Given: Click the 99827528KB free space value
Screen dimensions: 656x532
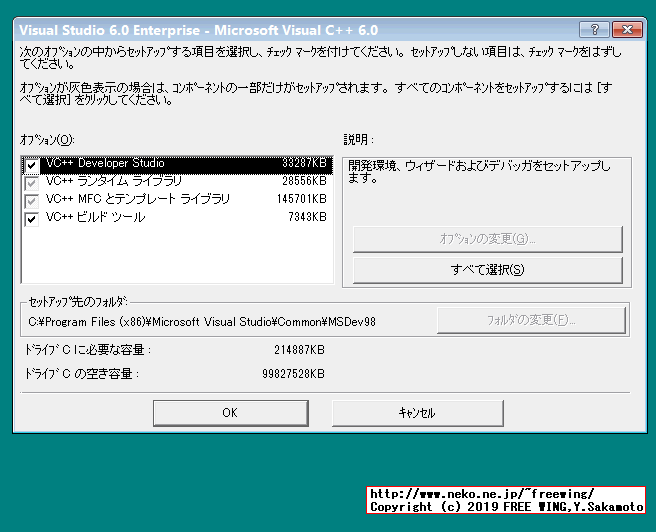Looking at the screenshot, I should click(x=293, y=374).
